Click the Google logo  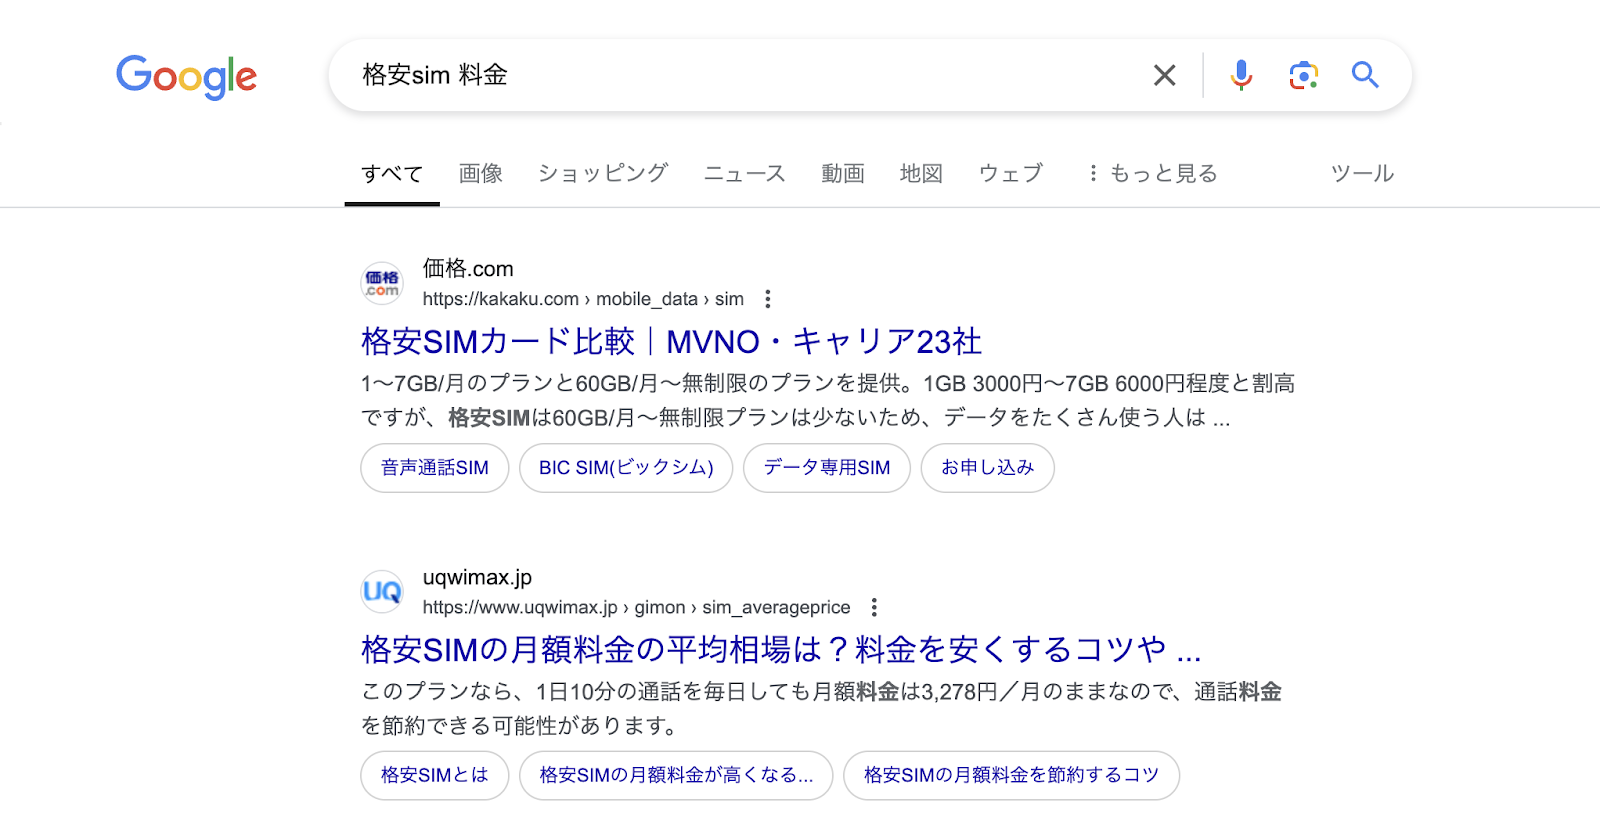(186, 76)
